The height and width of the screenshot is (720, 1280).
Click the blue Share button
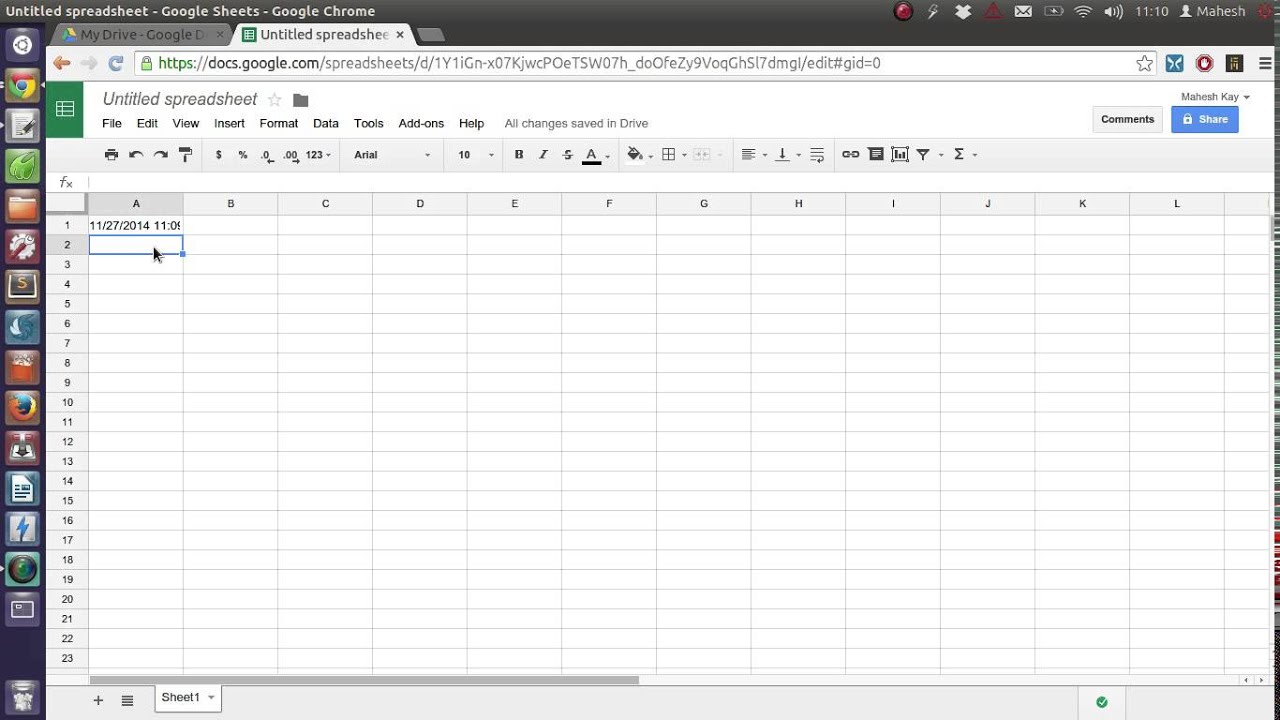point(1204,119)
